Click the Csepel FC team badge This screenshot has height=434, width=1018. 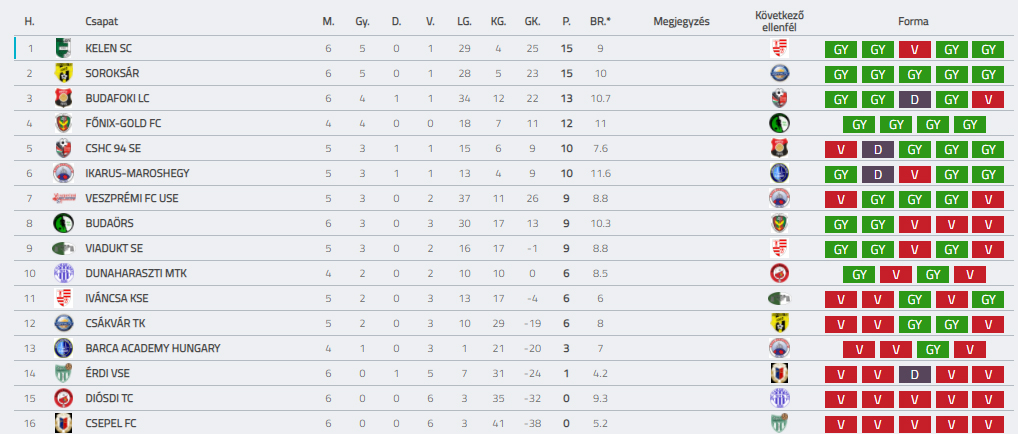63,423
